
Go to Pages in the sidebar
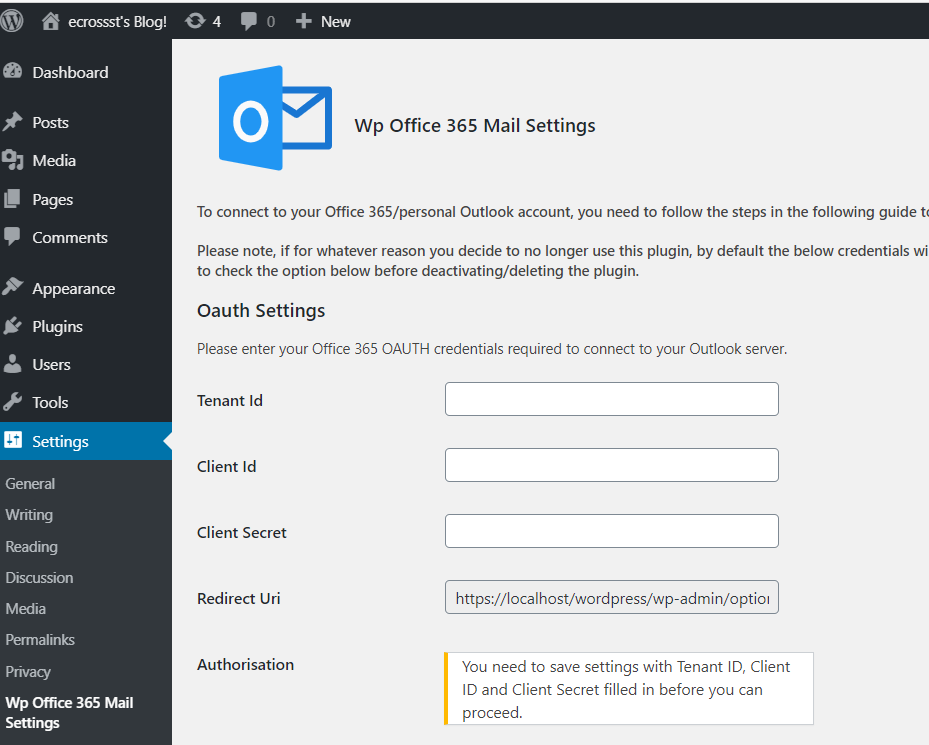(53, 200)
